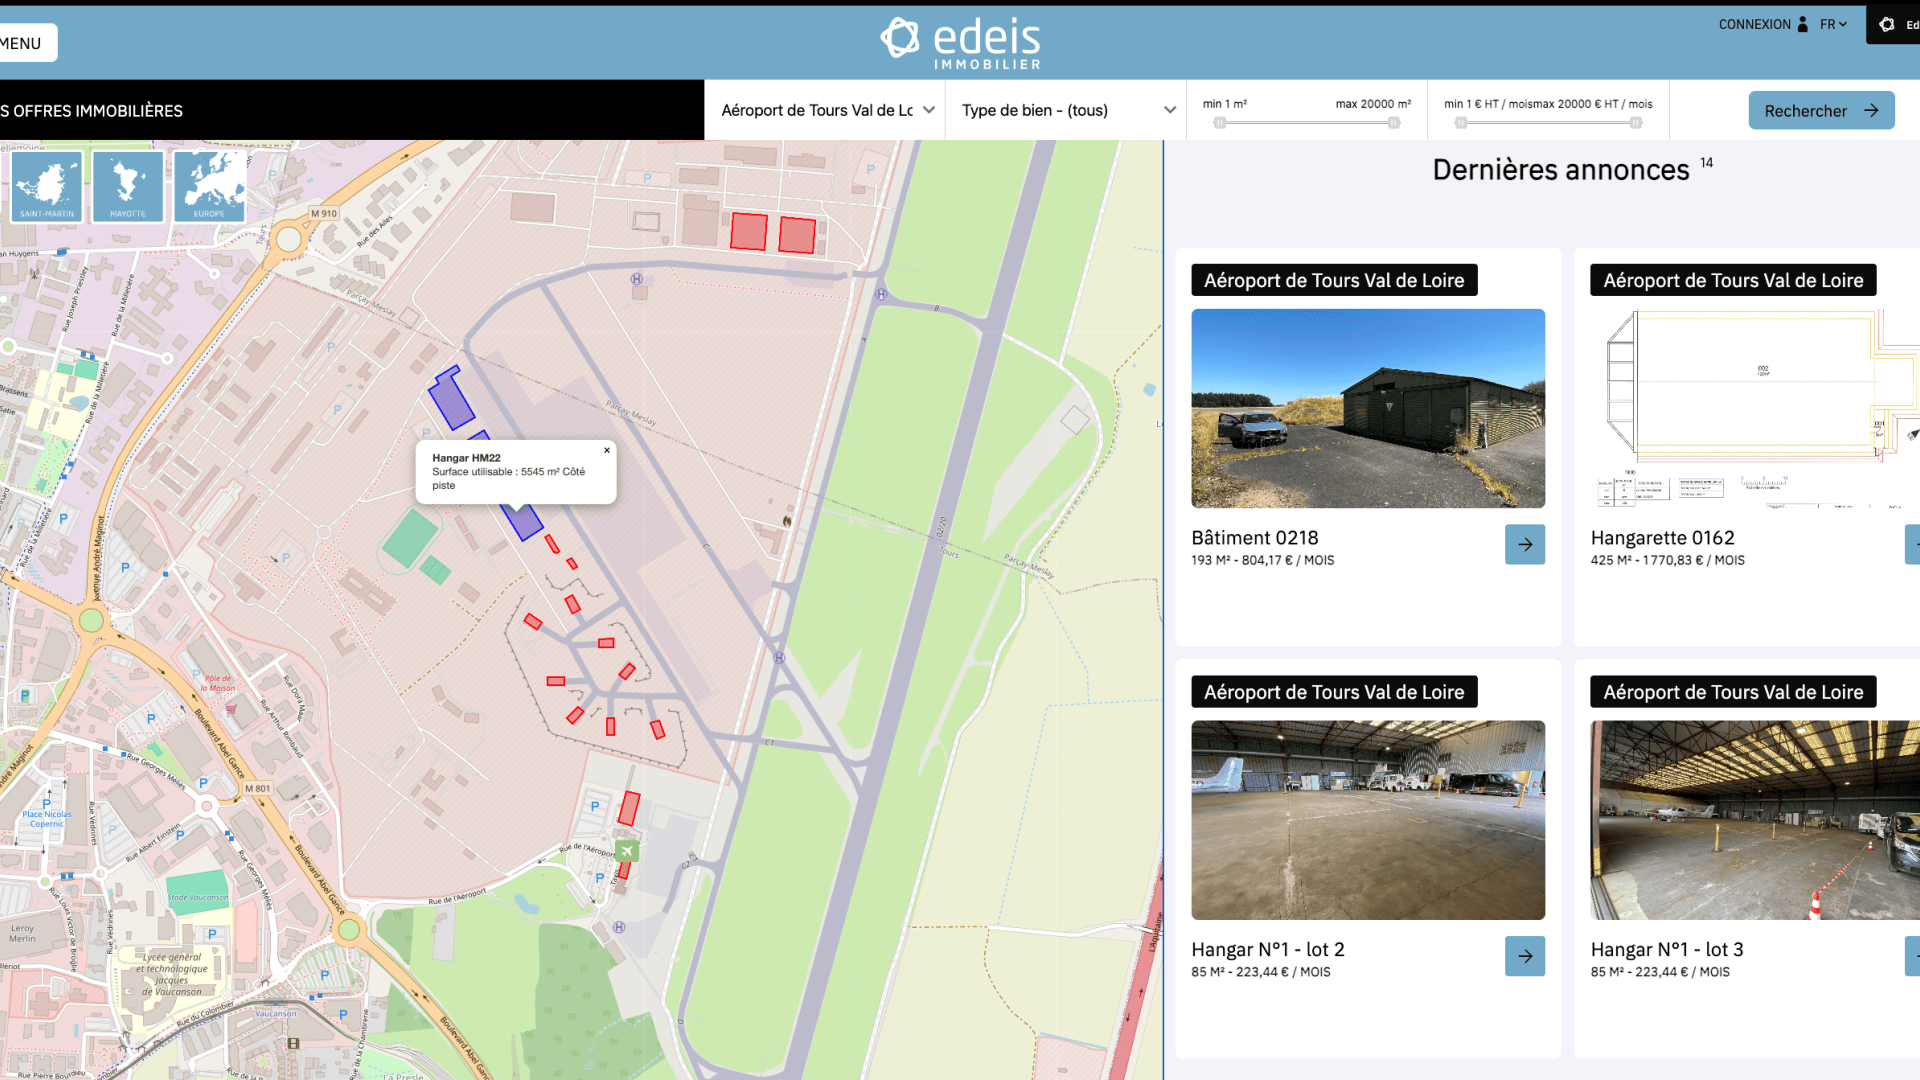Click the large blue hangar polygon on map
1920x1080 pixels.
[450, 398]
